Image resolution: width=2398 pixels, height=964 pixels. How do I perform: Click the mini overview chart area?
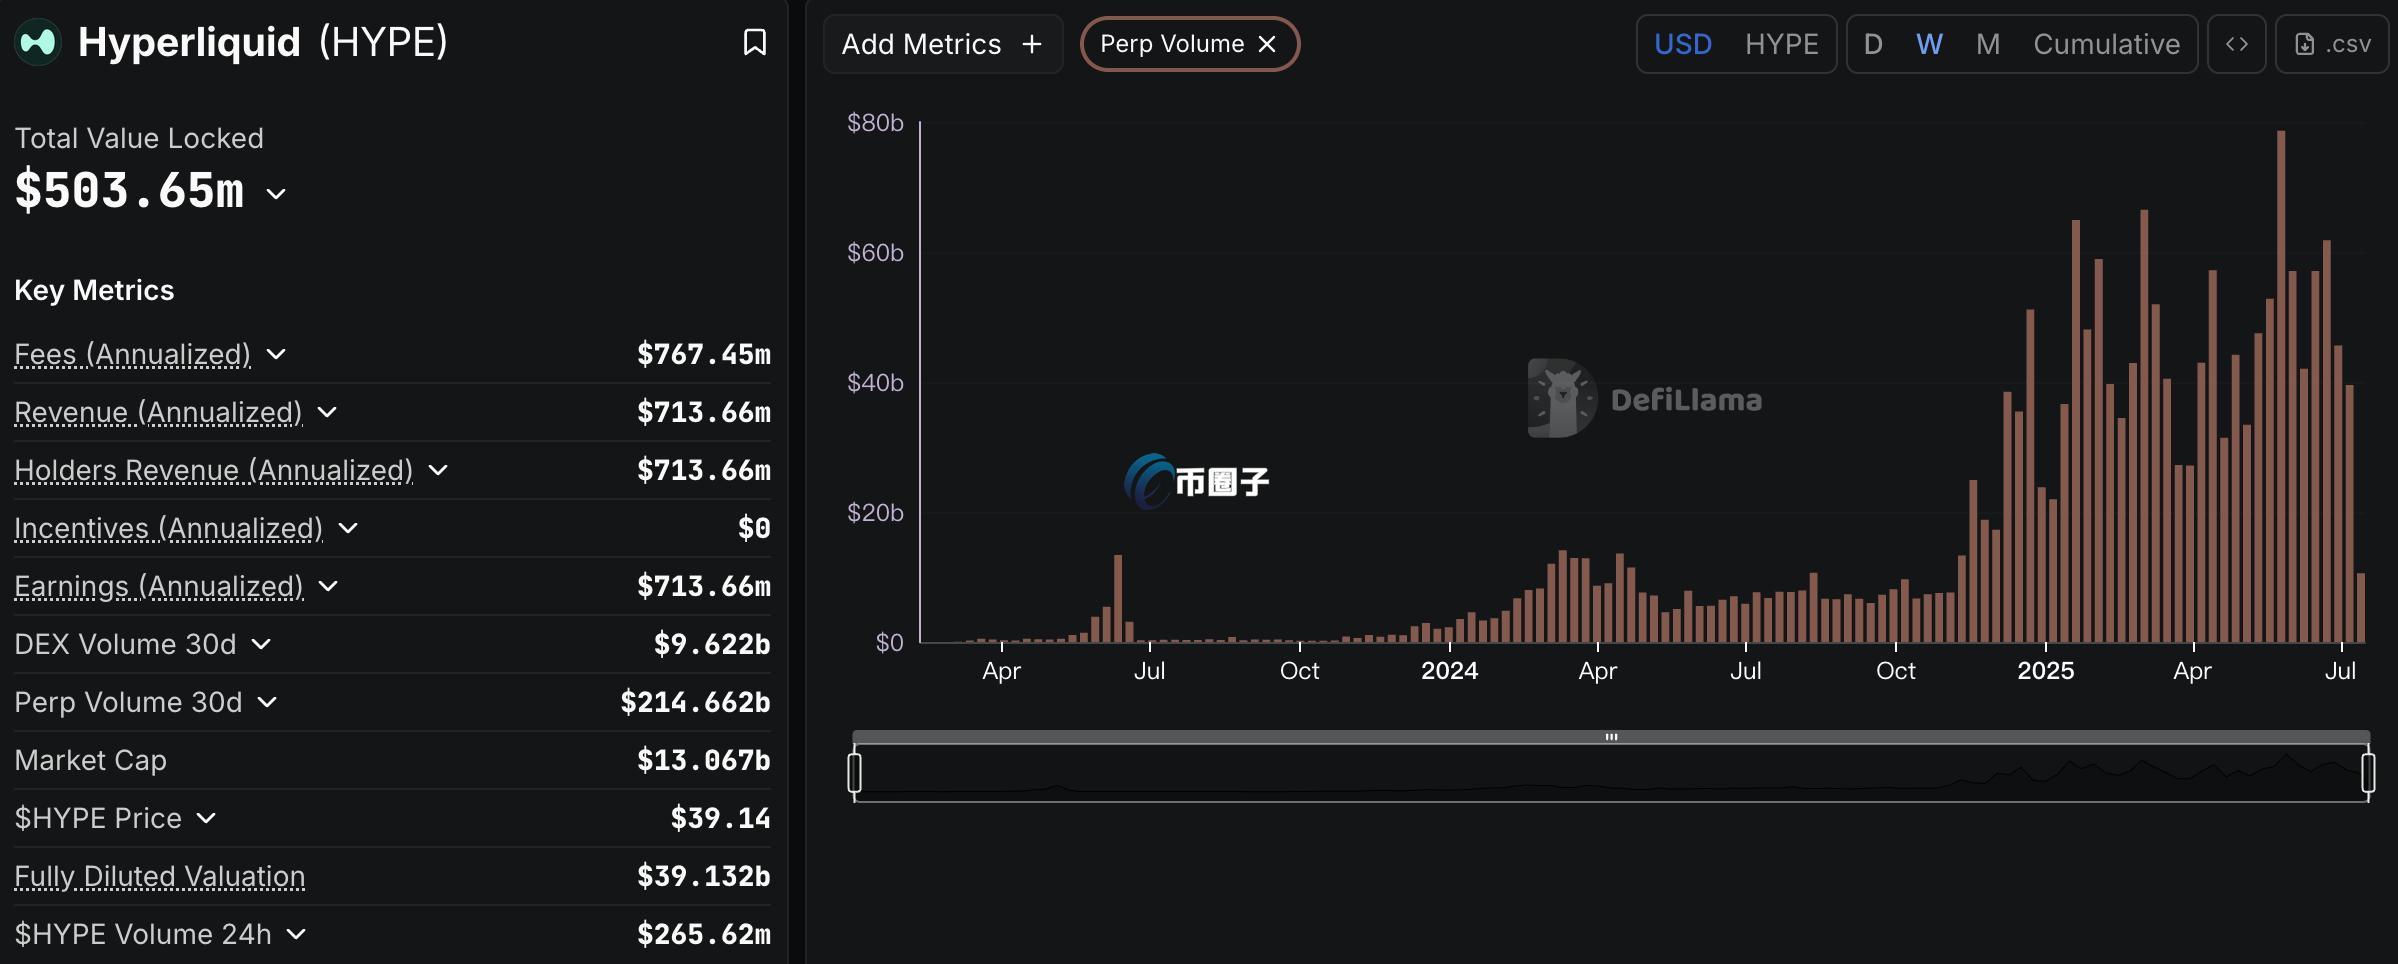tap(1611, 773)
